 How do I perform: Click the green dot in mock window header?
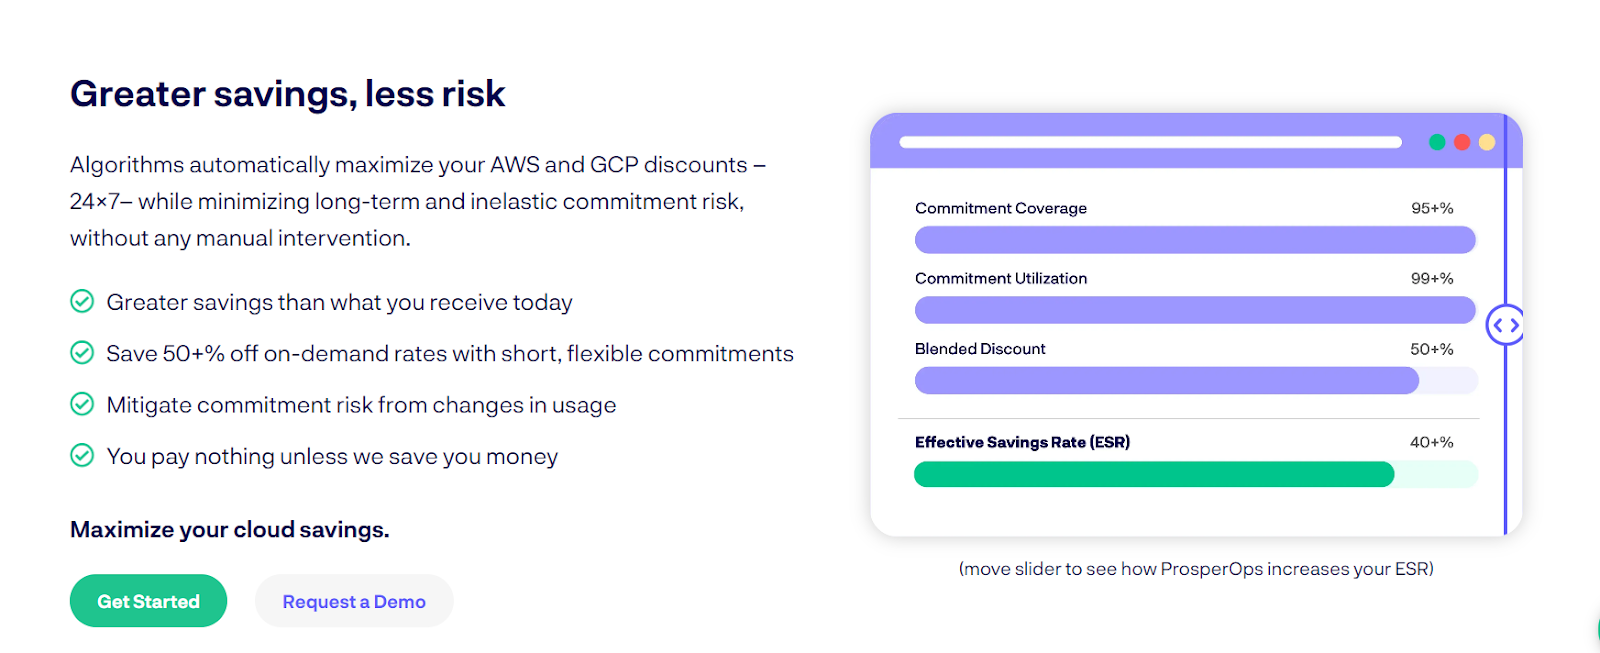(x=1437, y=142)
